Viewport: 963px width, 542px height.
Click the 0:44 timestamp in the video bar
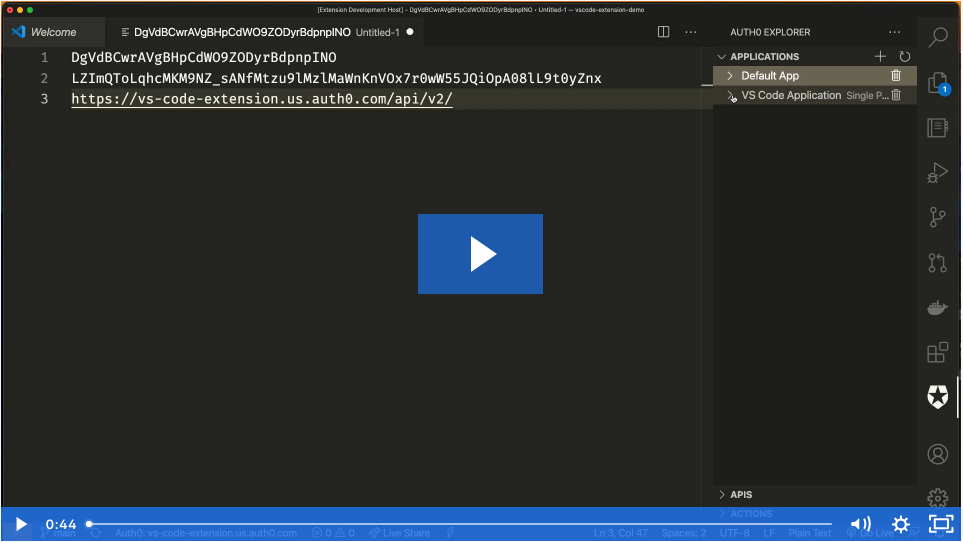coord(61,524)
